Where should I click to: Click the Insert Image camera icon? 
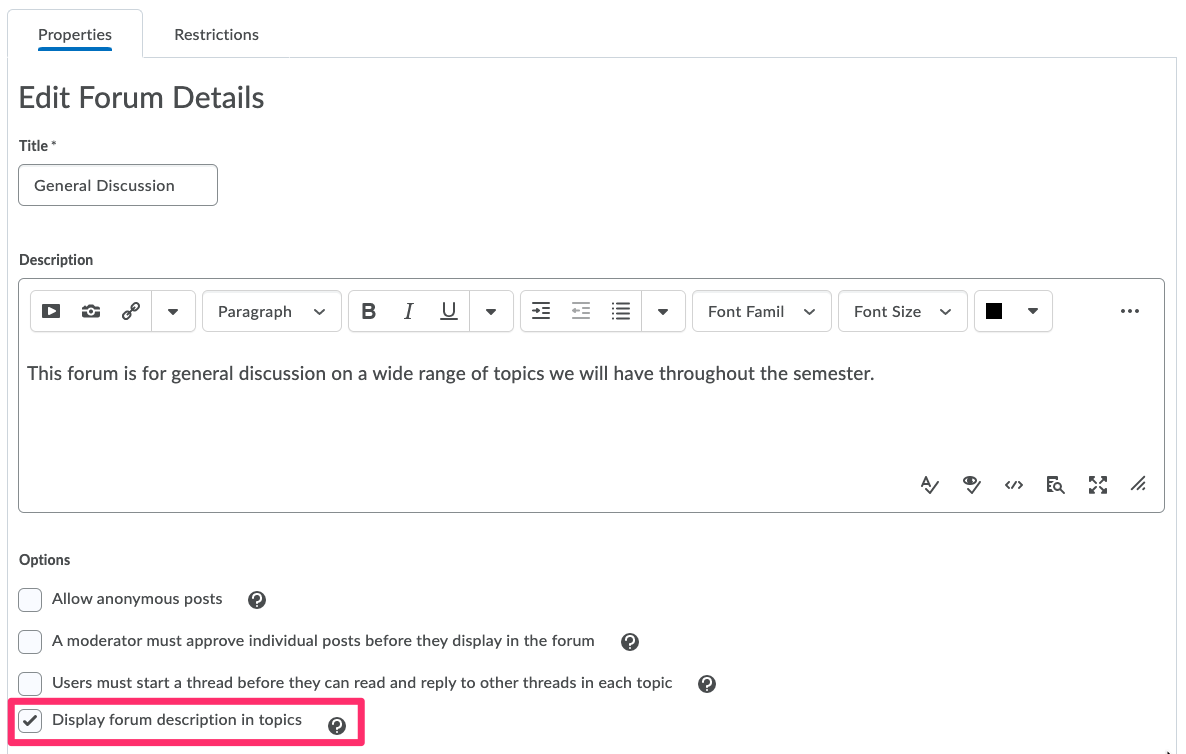click(91, 311)
